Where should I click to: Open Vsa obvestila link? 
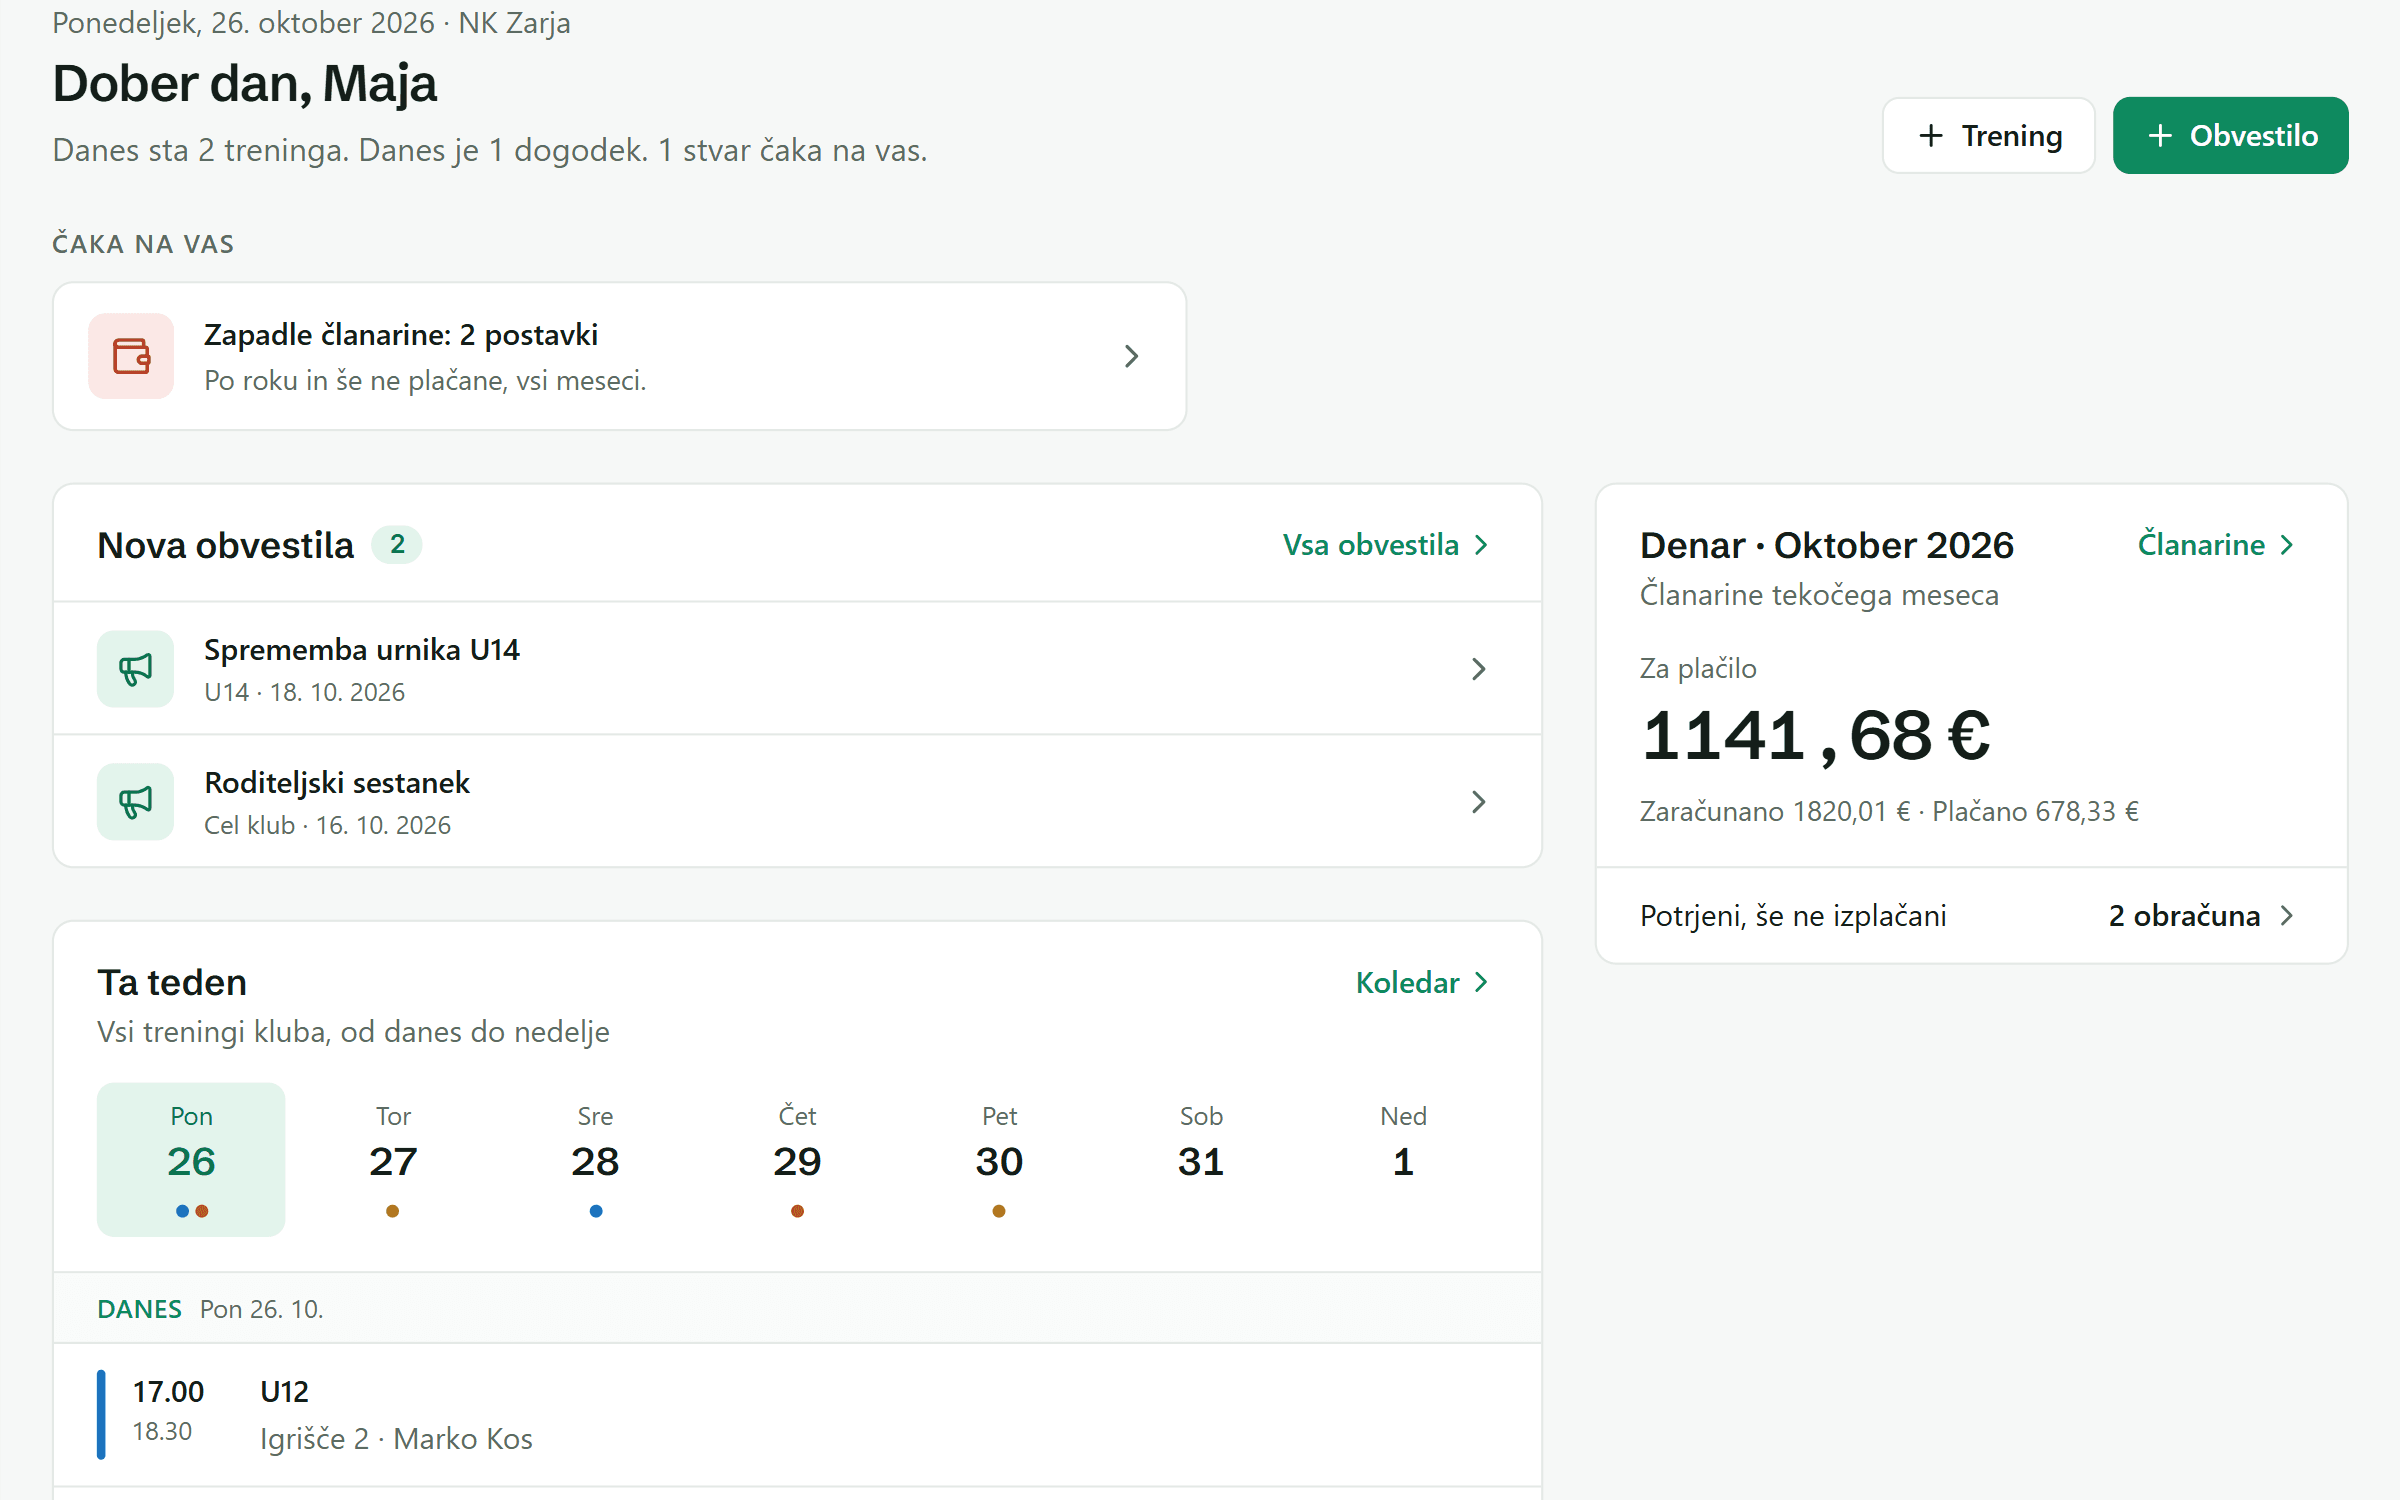(1386, 545)
